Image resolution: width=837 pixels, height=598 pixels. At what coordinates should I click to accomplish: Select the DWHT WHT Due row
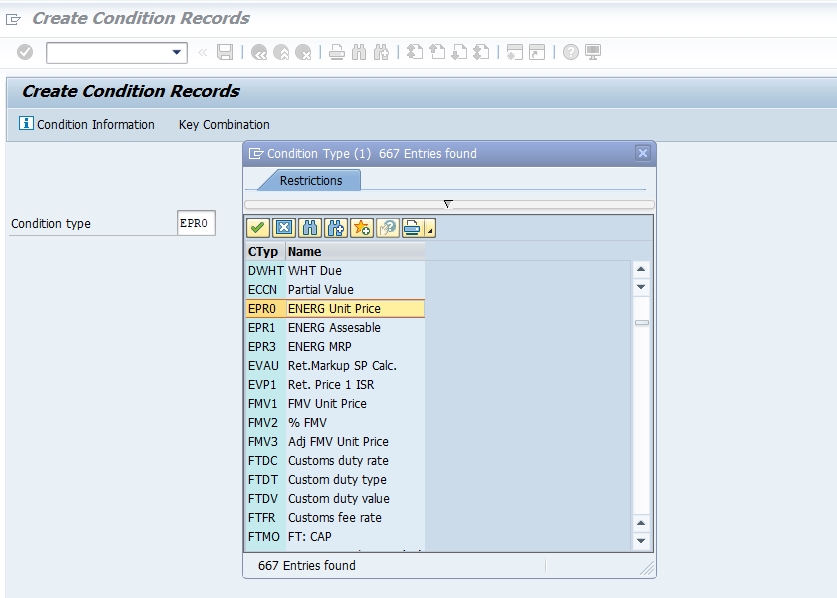335,271
